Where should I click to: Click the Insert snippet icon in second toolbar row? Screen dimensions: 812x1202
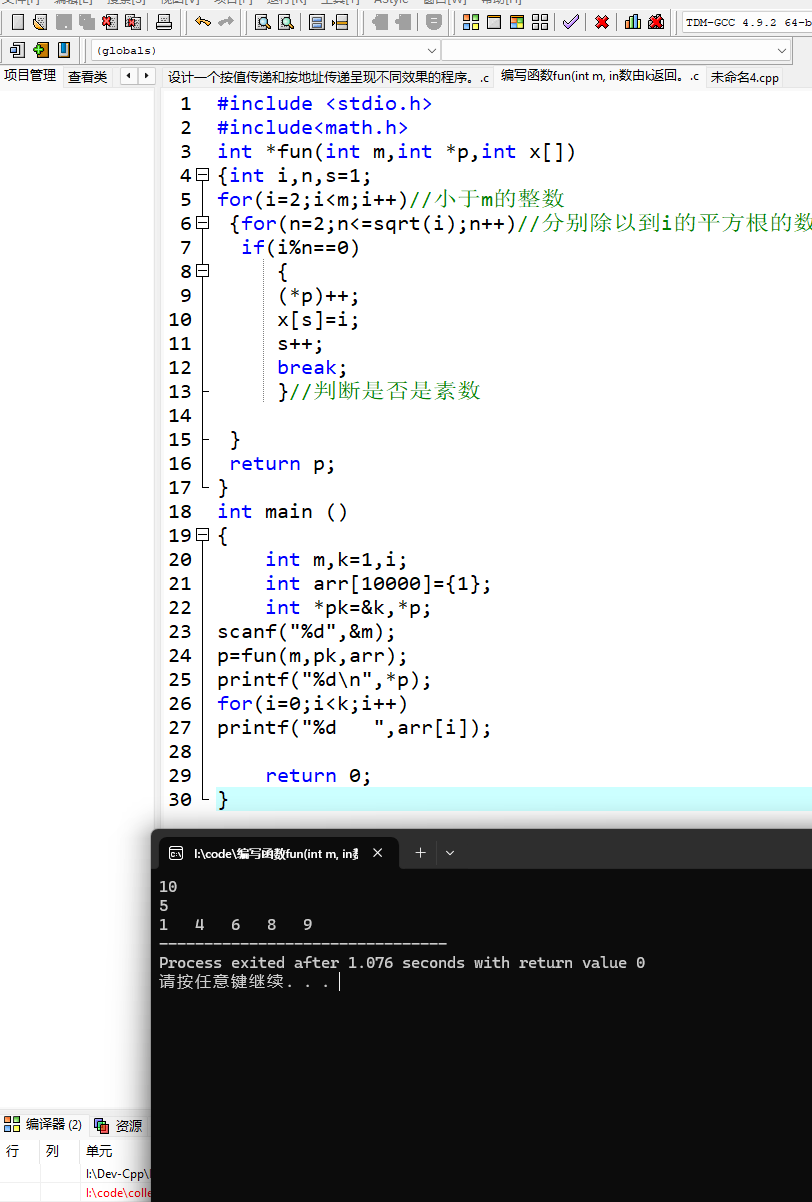pos(17,50)
